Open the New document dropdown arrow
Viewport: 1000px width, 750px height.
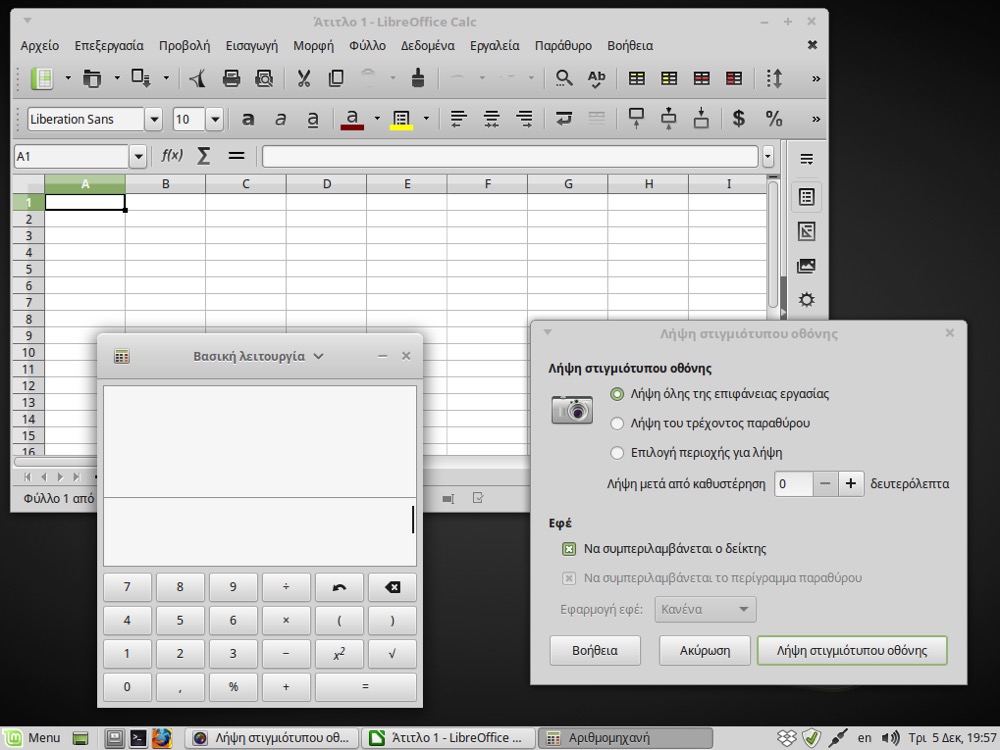coord(68,78)
